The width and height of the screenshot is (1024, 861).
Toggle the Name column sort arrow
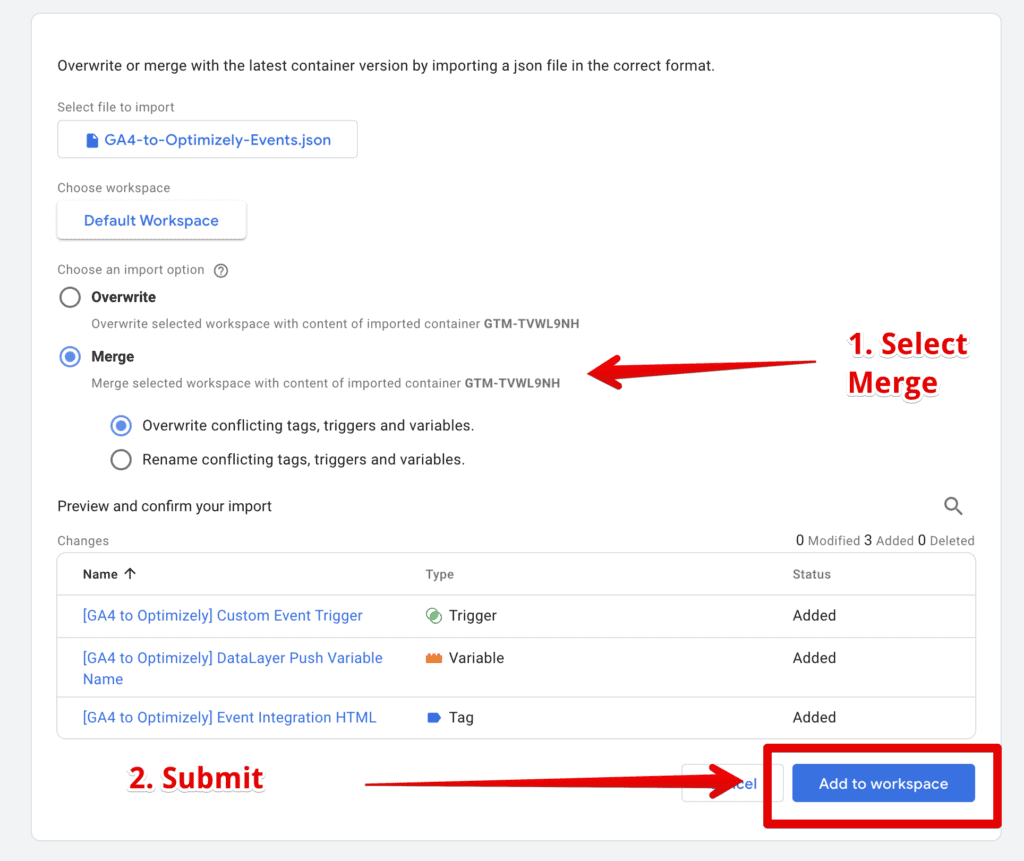[x=130, y=574]
